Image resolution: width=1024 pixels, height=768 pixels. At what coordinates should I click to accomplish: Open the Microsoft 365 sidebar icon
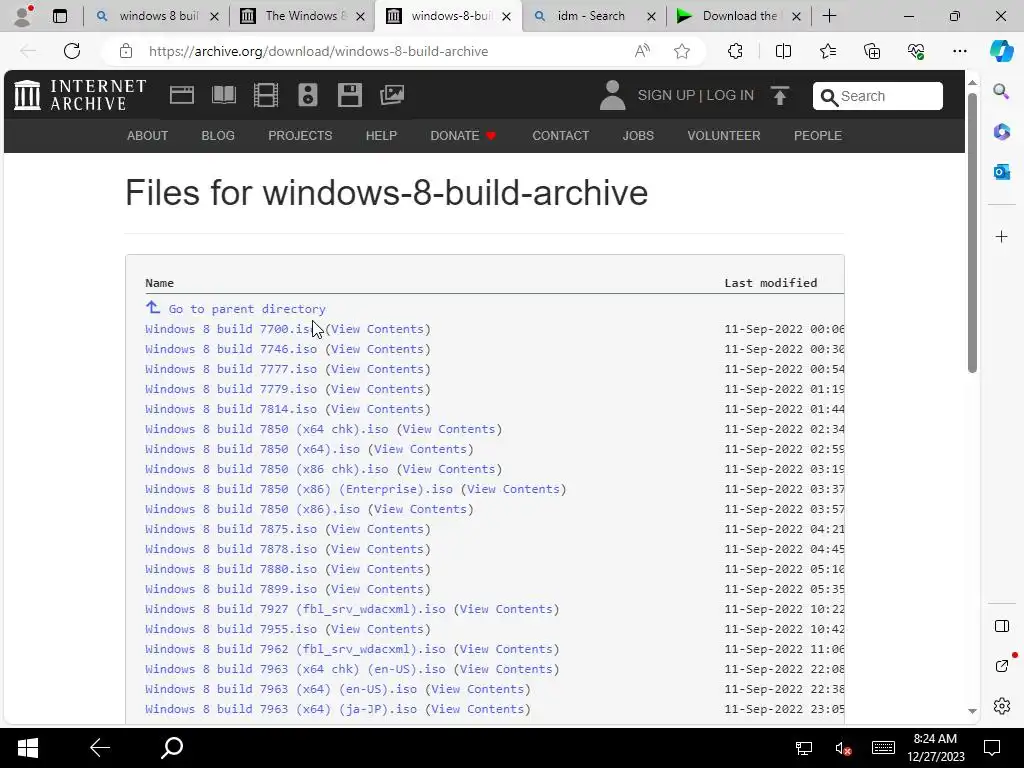[x=1001, y=132]
